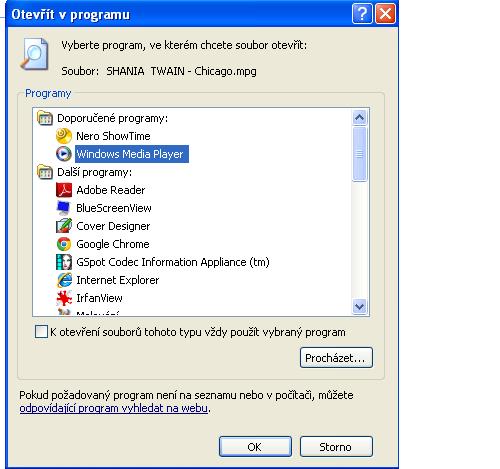Enable always use selected program checkbox
The height and width of the screenshot is (469, 500).
41,332
